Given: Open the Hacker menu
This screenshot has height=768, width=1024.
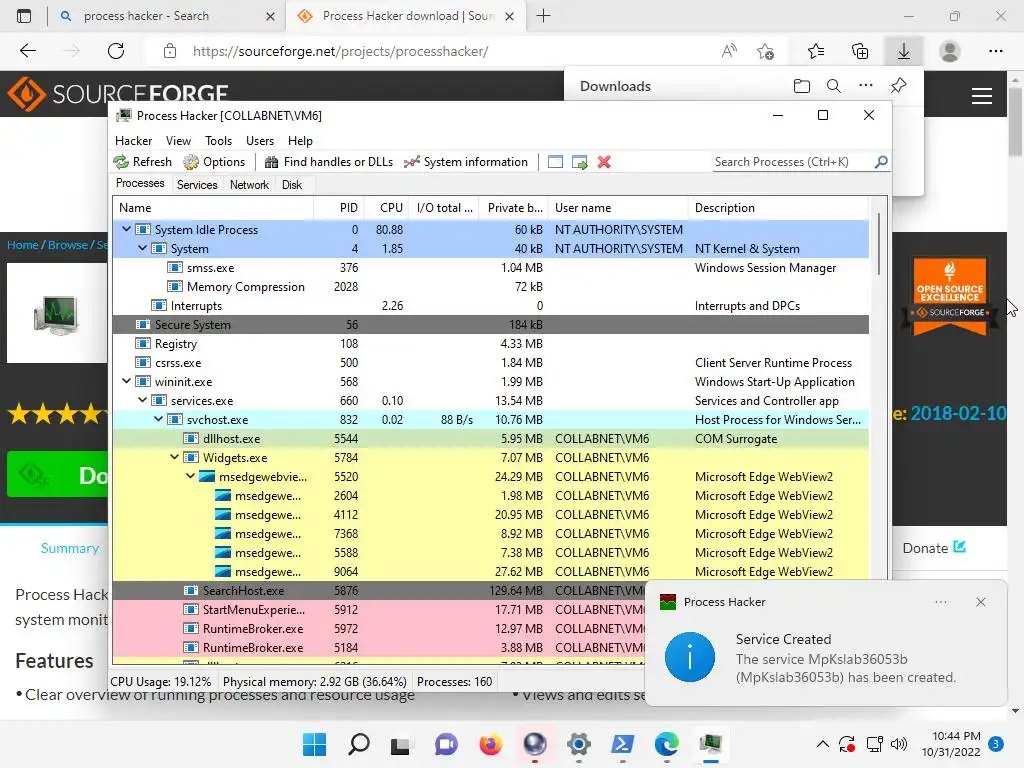Looking at the screenshot, I should click(133, 140).
